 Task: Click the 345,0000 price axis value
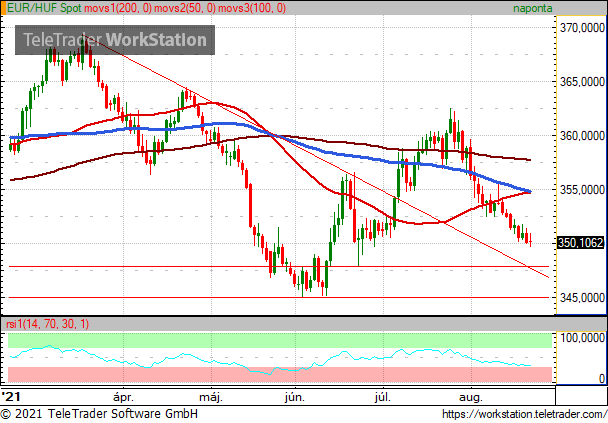coord(582,298)
